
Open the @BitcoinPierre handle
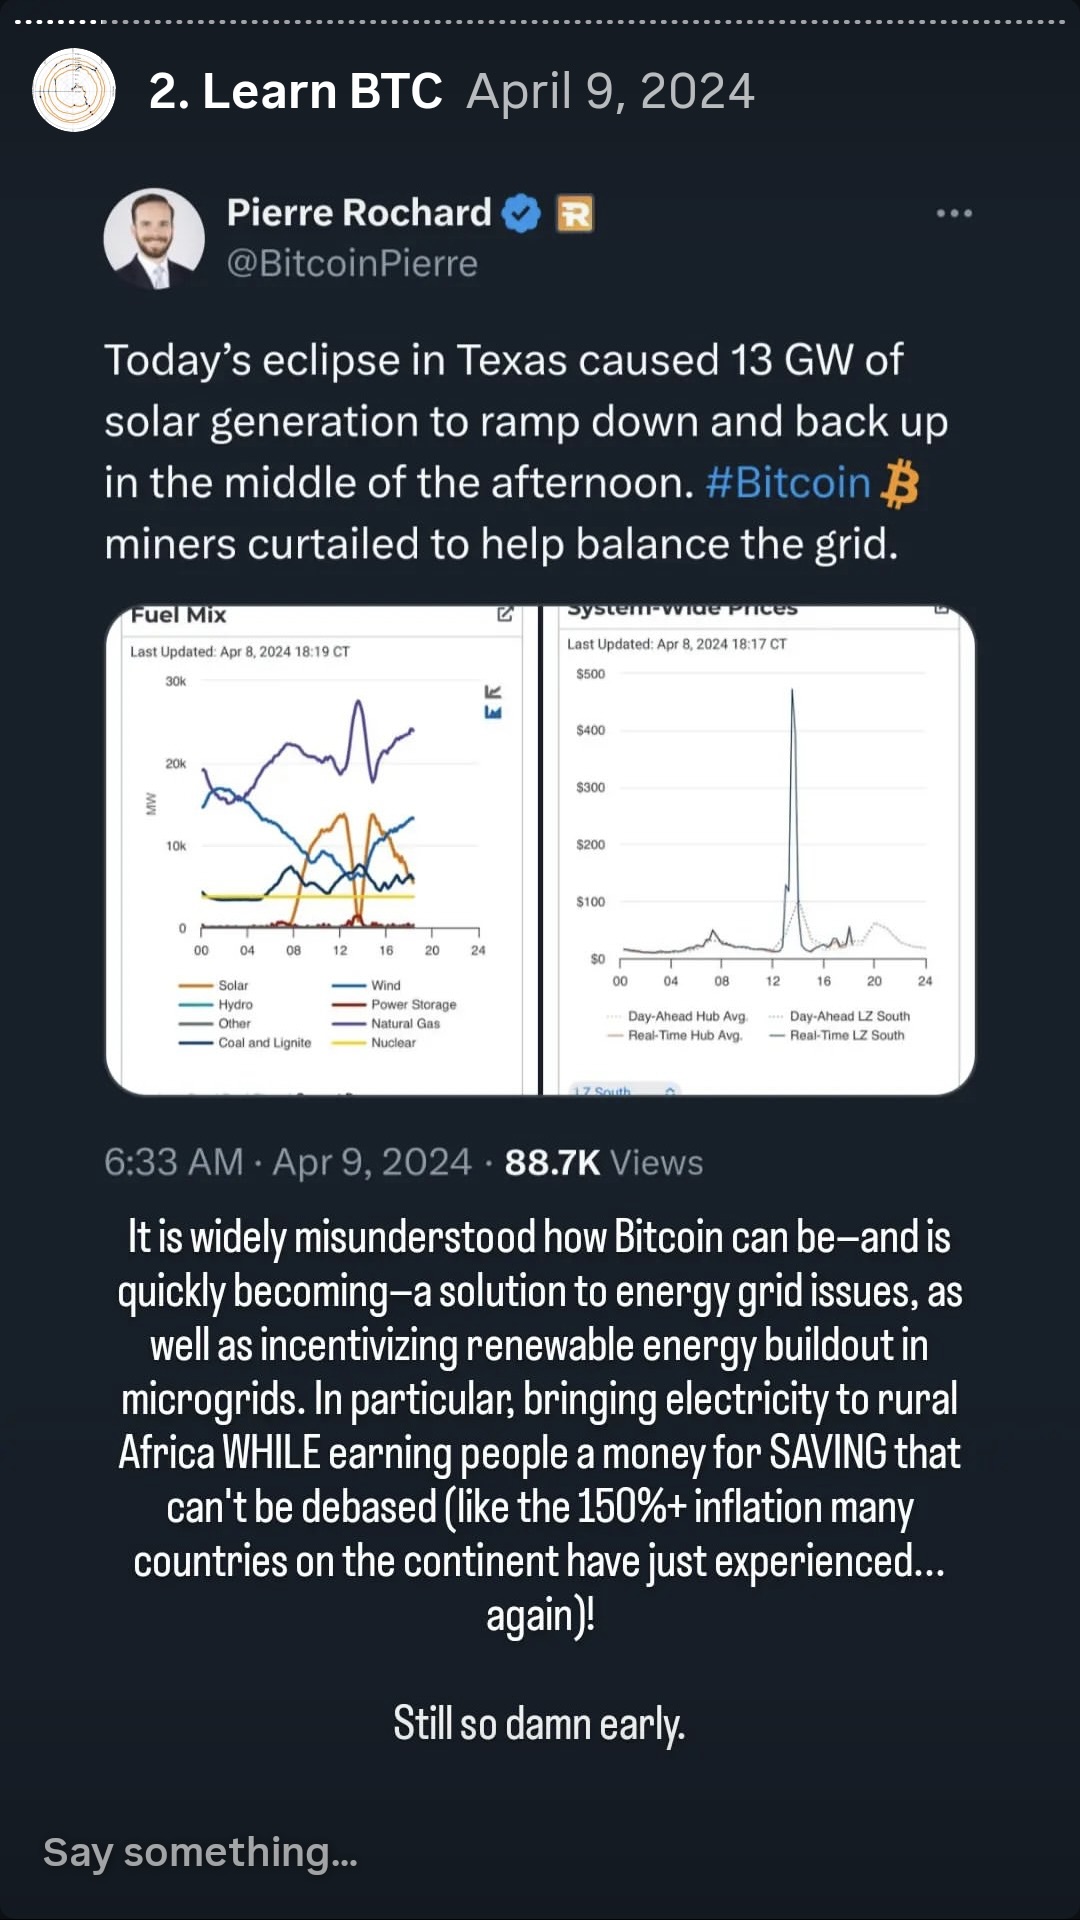pos(352,263)
